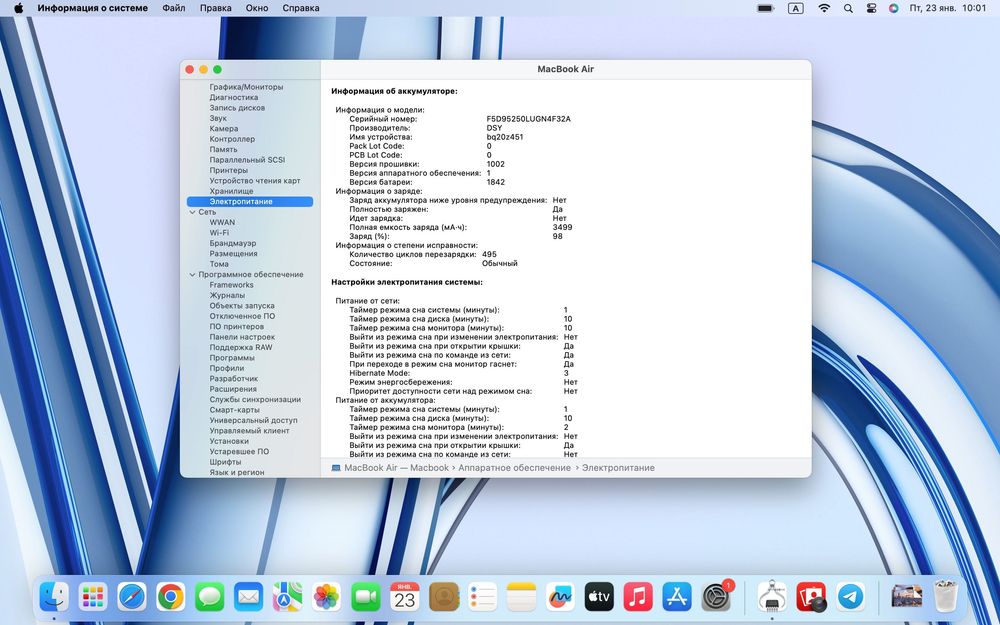Launch Apple TV from the Dock
Screen dimensions: 1000x625
[599, 598]
